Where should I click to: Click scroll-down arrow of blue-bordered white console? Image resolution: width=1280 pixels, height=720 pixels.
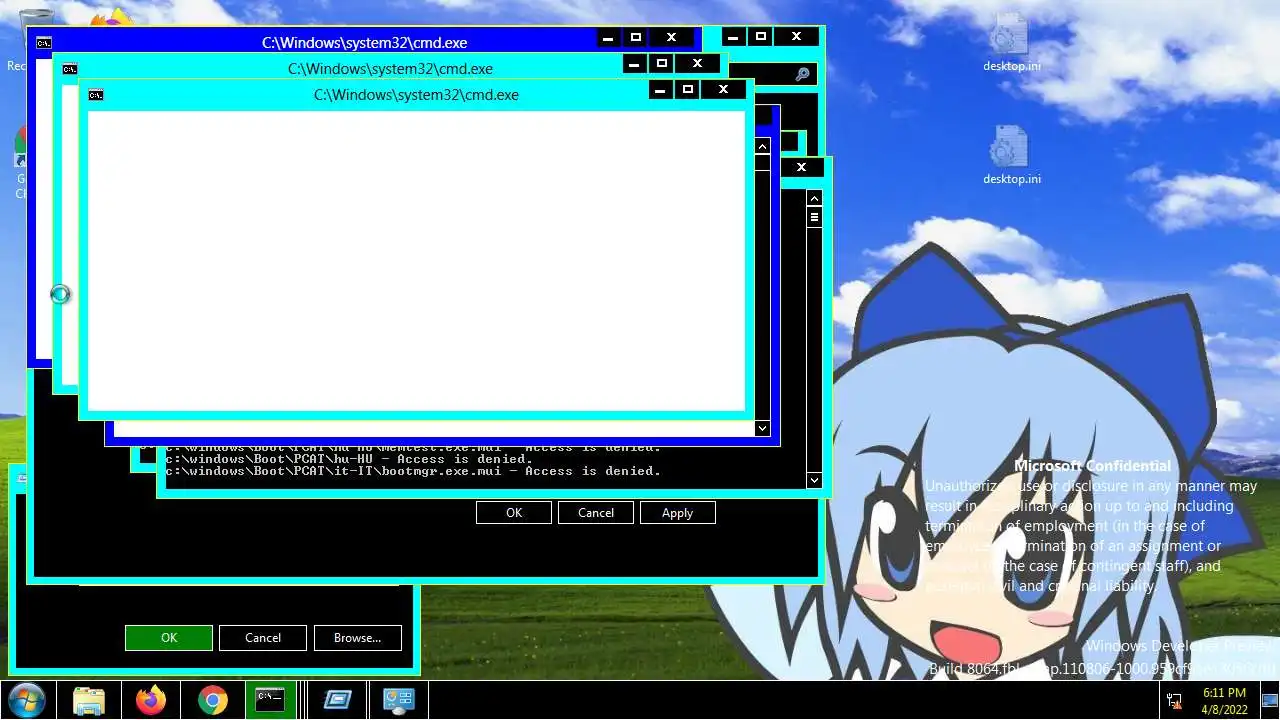762,428
